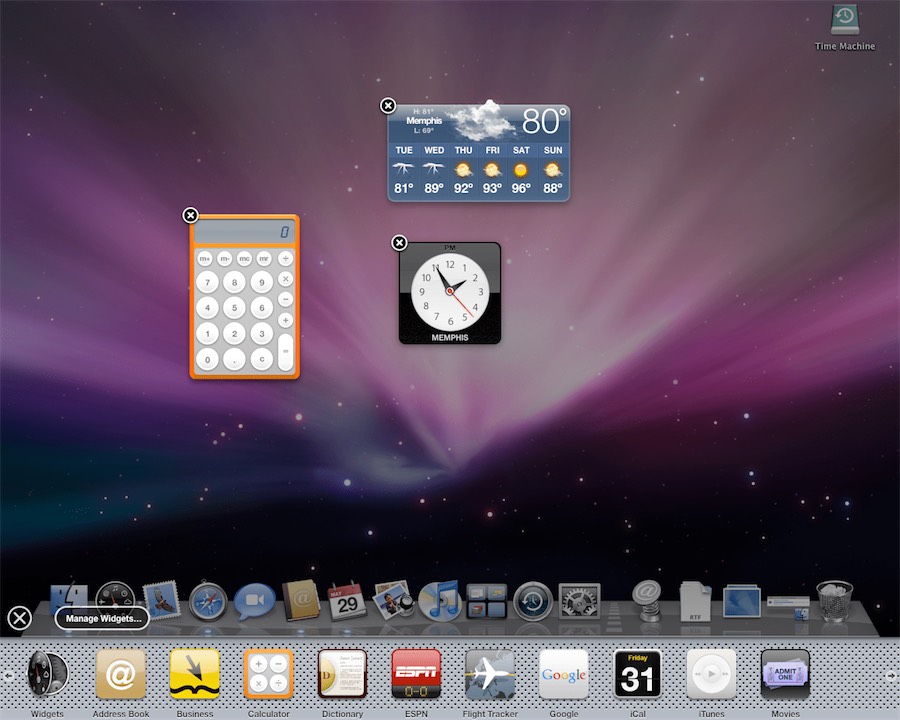Close the widget bar with X circle

point(20,618)
